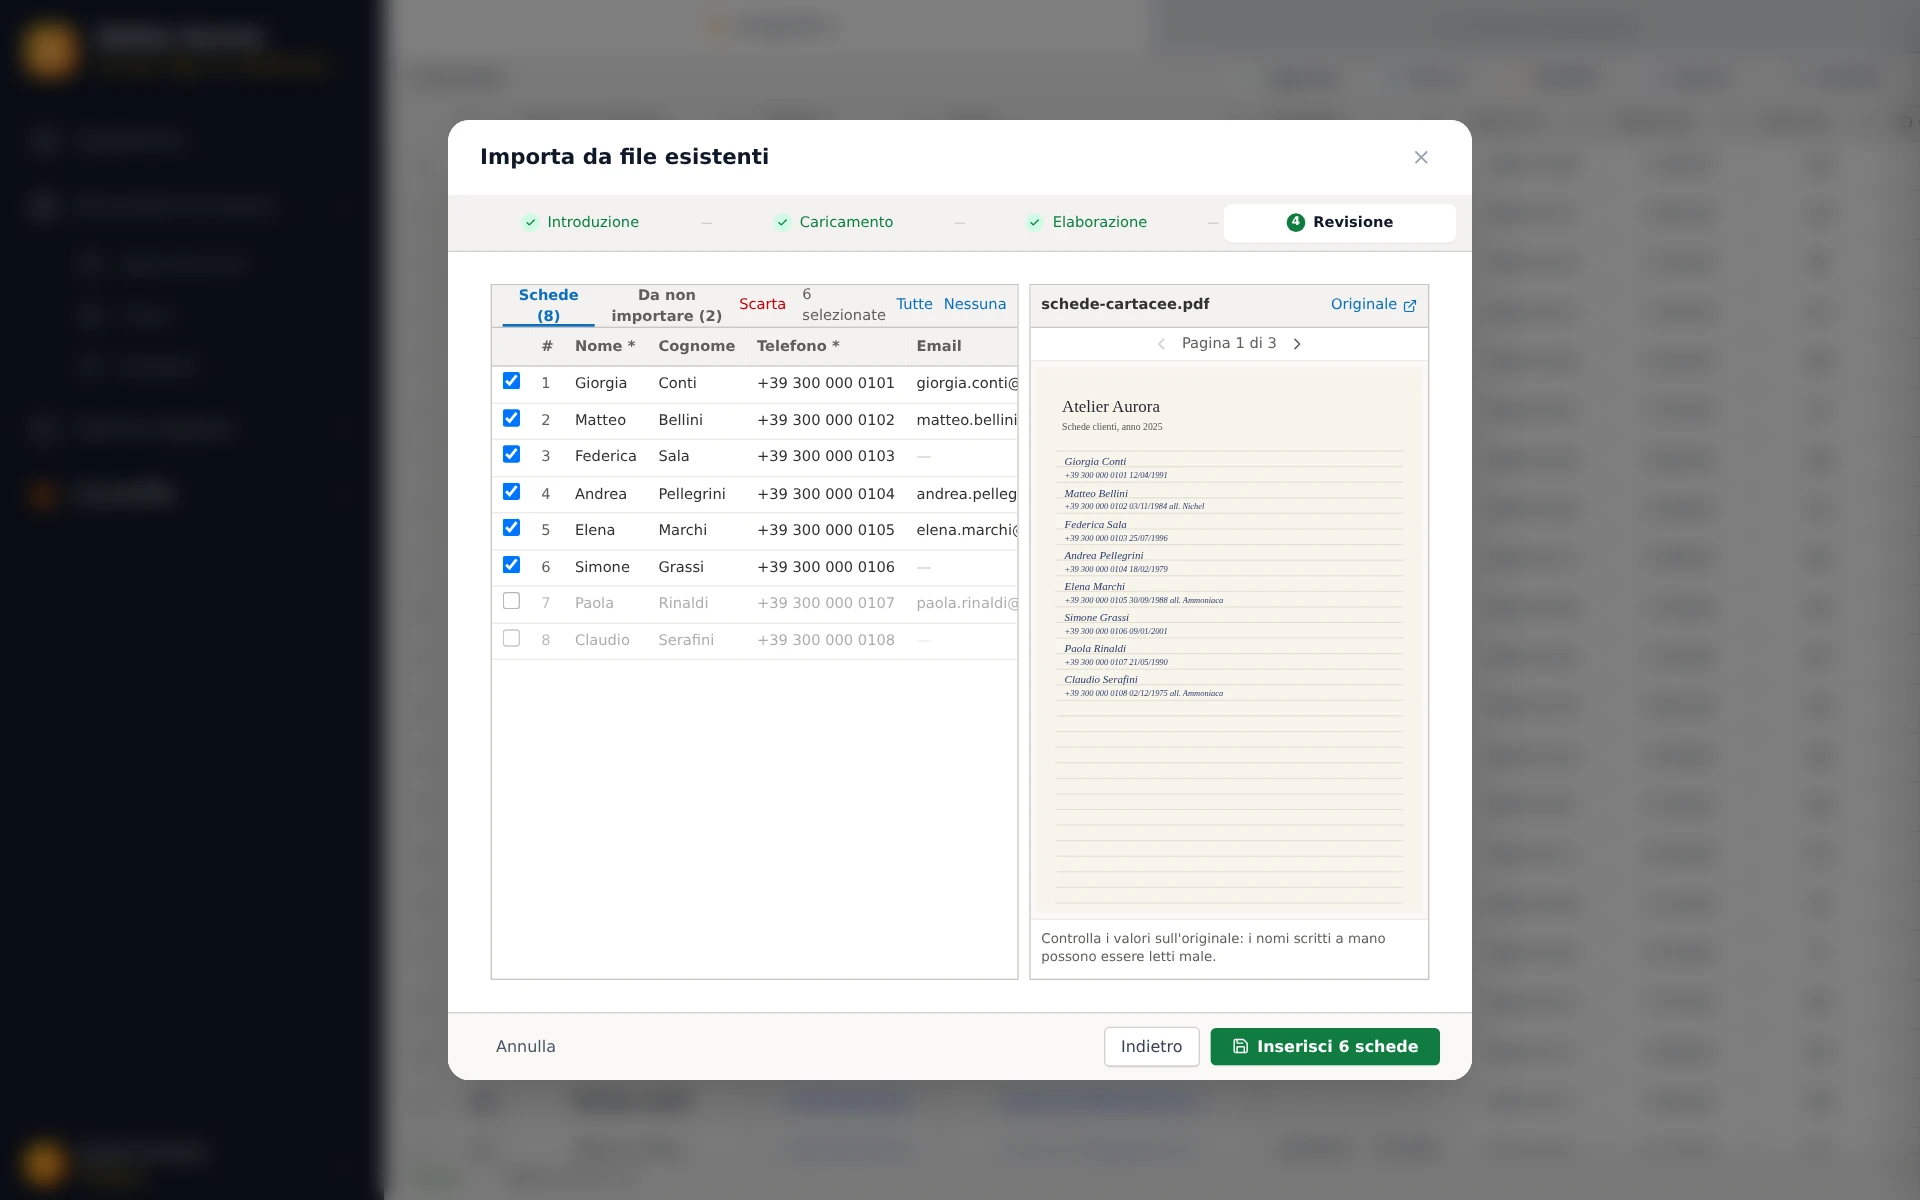Viewport: 1920px width, 1200px height.
Task: Go to the Introduzione wizard step
Action: tap(581, 222)
